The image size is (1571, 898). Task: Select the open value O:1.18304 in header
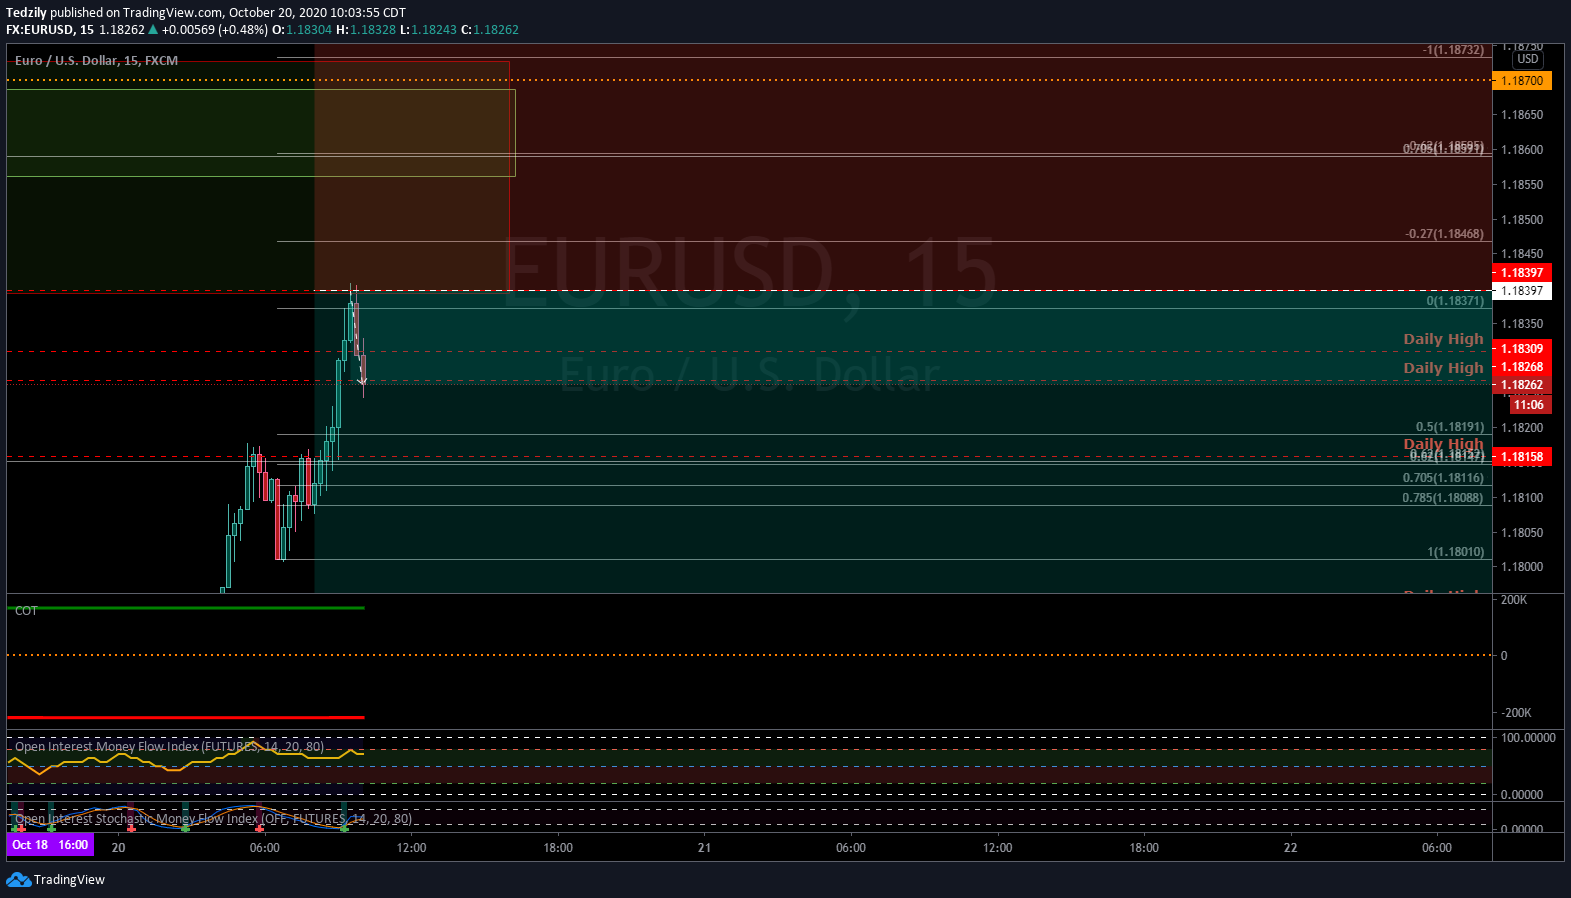(x=302, y=30)
